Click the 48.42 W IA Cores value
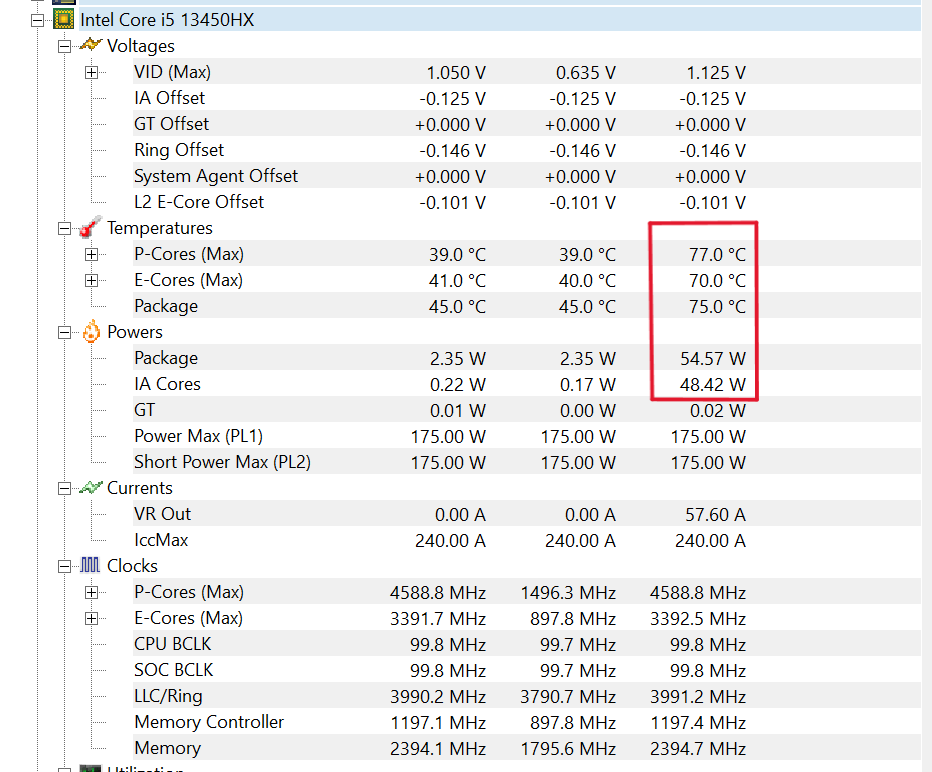This screenshot has height=772, width=932. click(x=713, y=385)
